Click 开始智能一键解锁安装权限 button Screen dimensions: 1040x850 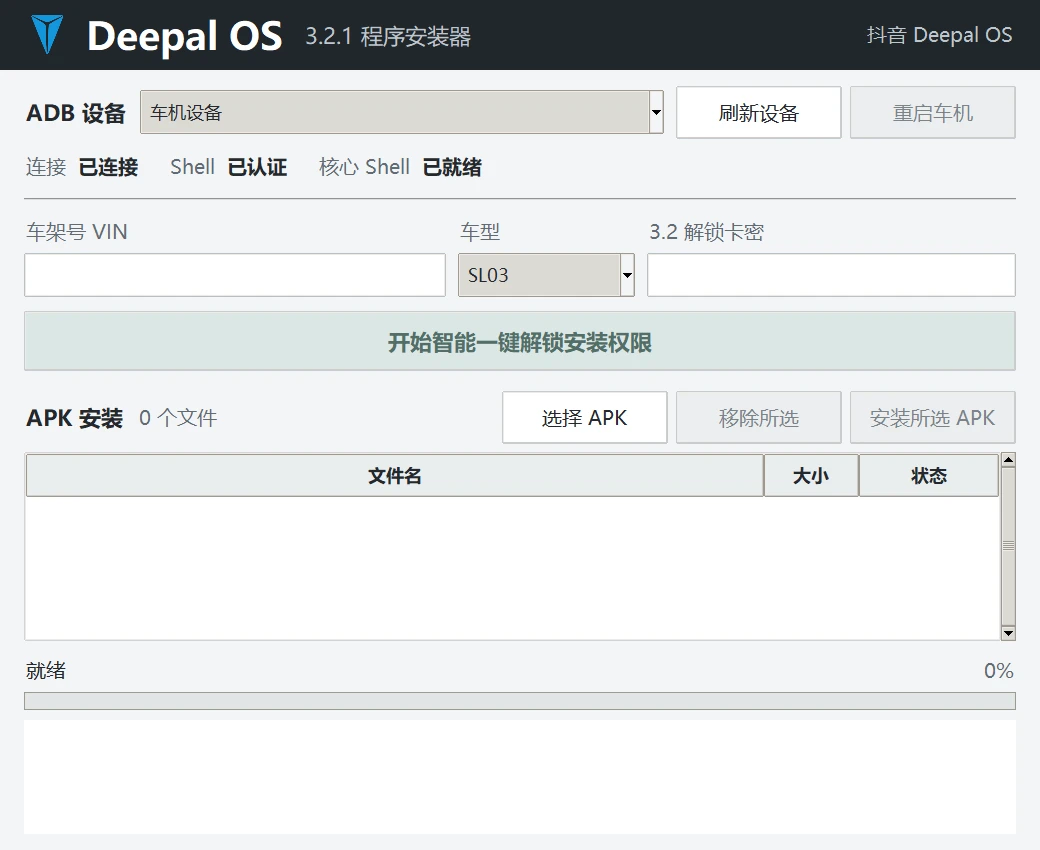pos(520,341)
